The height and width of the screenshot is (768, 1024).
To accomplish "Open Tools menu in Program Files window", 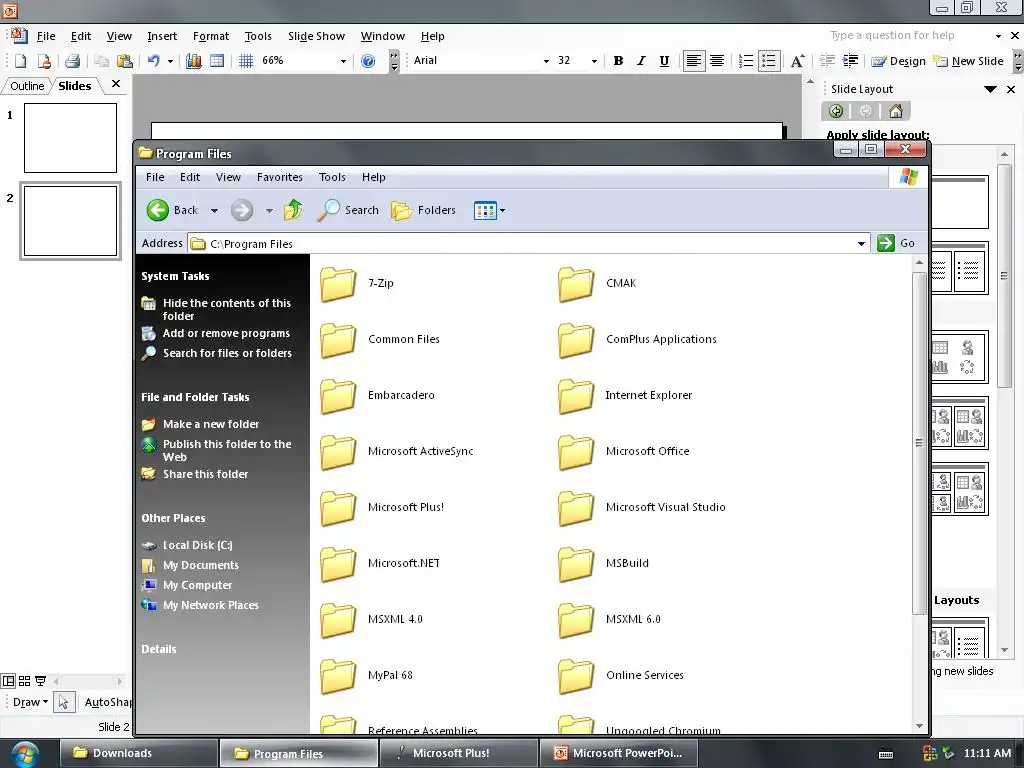I will point(332,177).
